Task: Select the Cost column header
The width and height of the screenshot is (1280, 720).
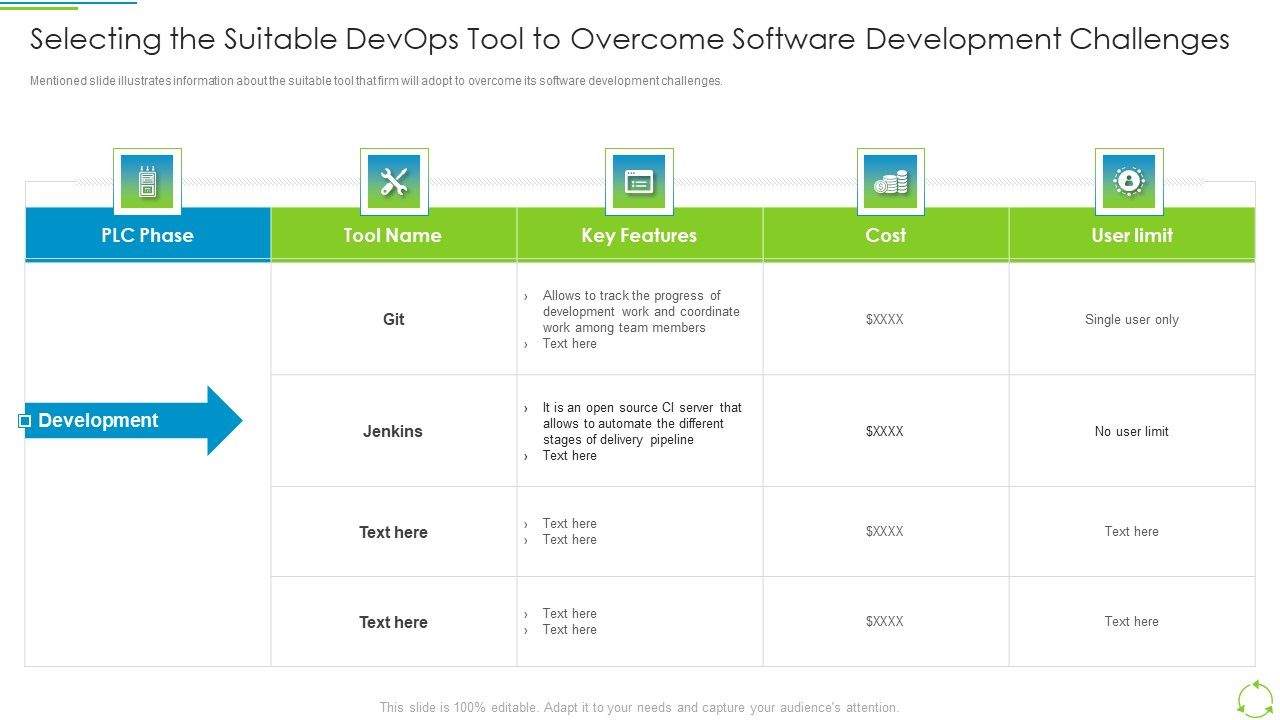Action: click(x=886, y=235)
